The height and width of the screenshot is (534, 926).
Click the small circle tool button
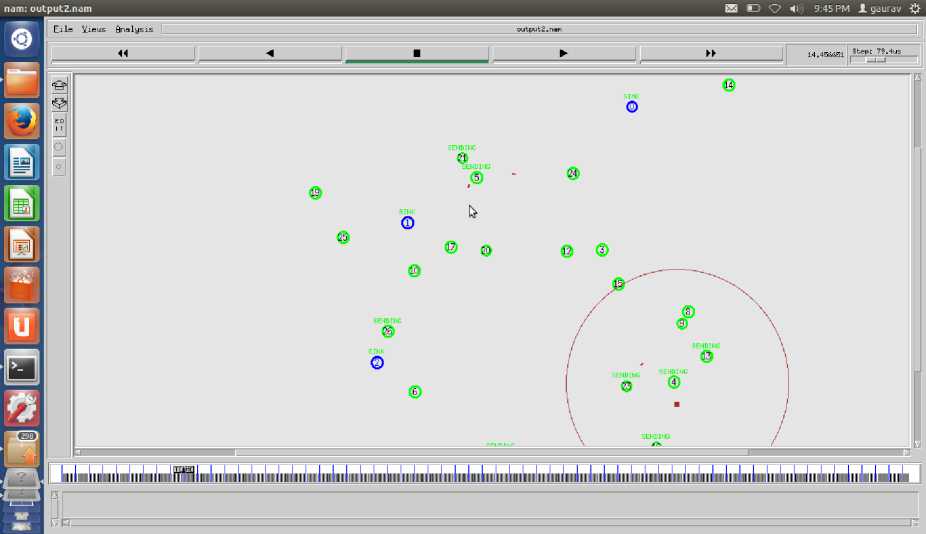(x=58, y=167)
